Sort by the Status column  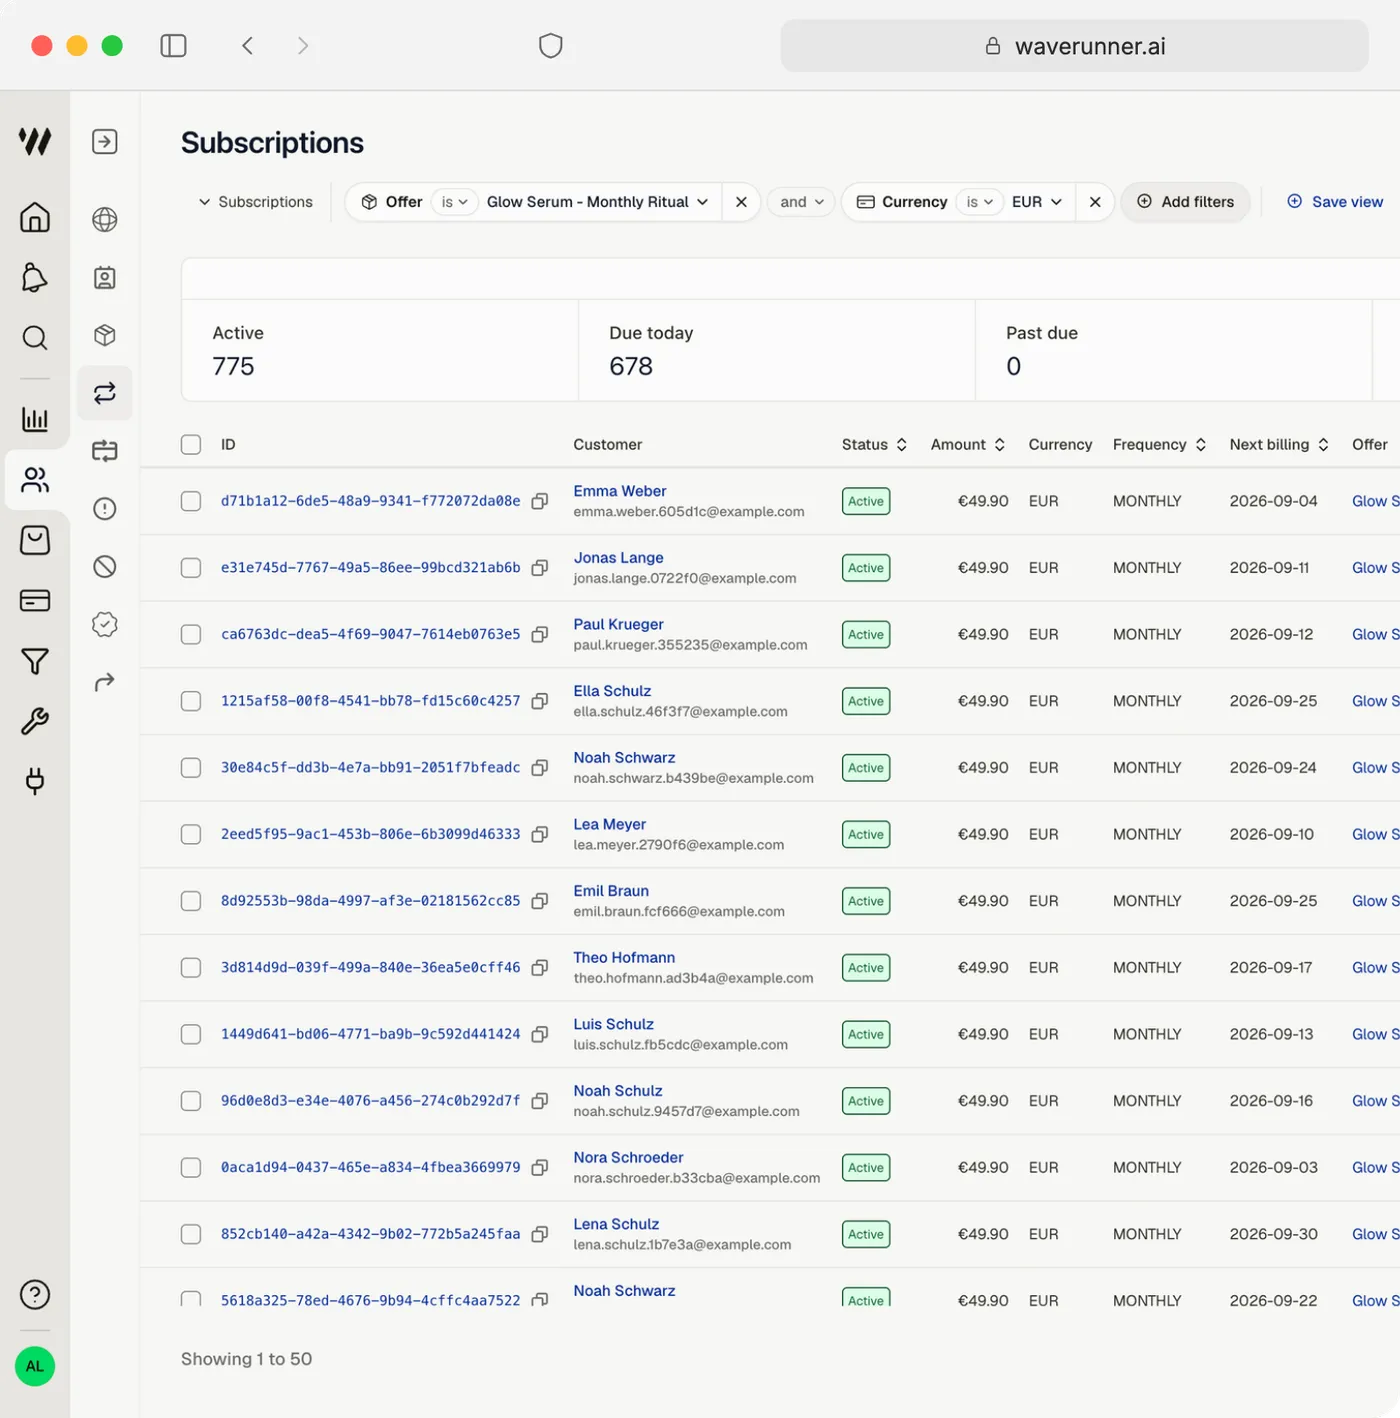[874, 444]
